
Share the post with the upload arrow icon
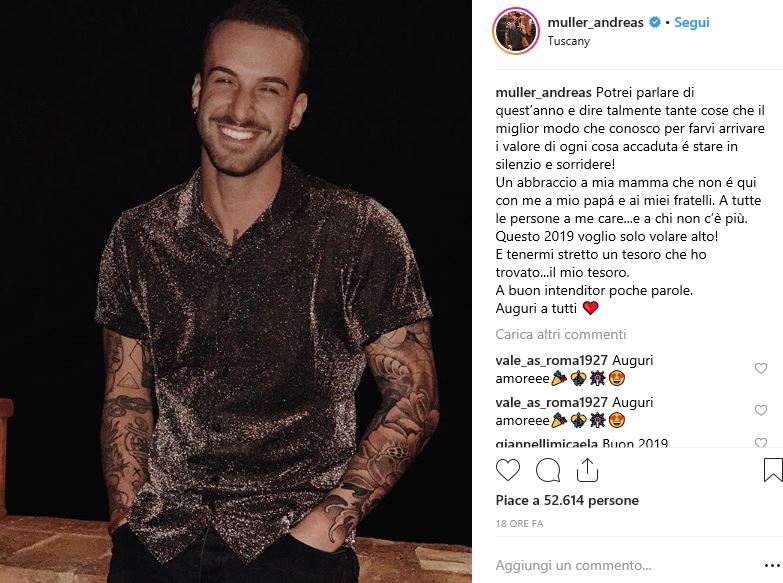click(587, 470)
